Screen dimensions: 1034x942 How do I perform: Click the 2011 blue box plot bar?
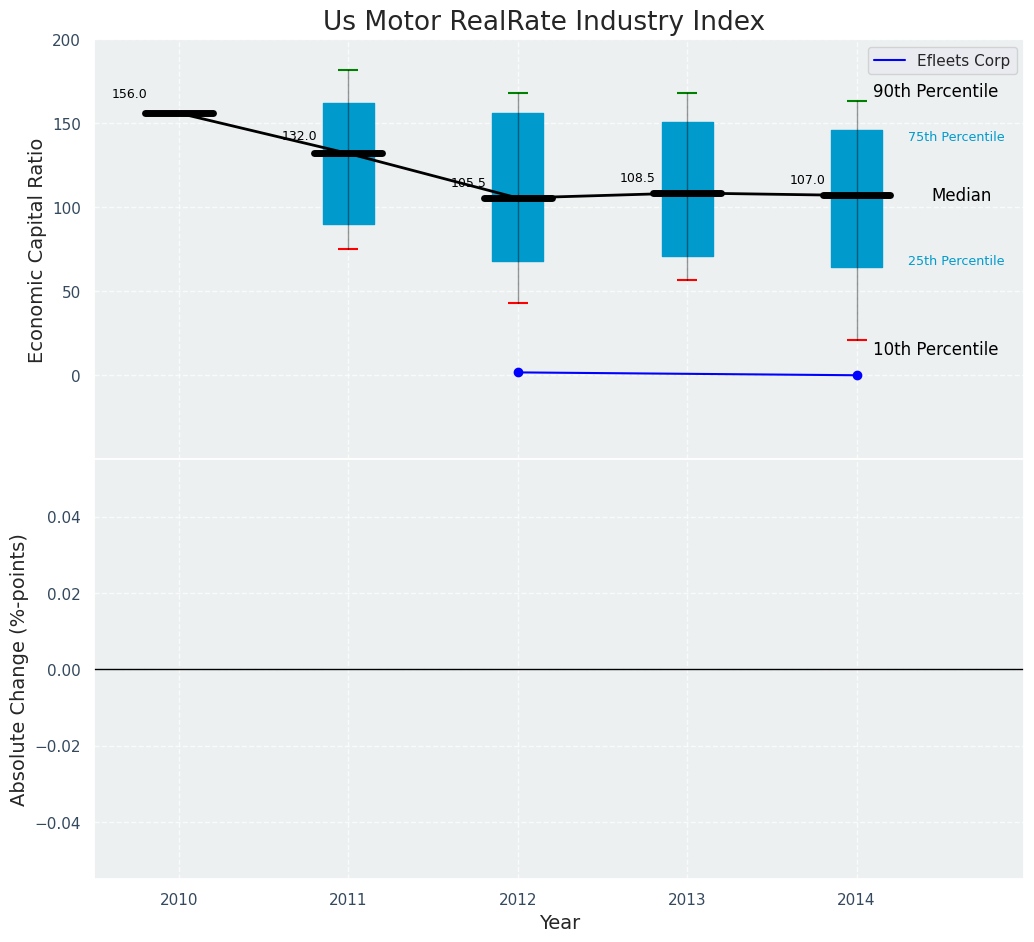[x=349, y=164]
